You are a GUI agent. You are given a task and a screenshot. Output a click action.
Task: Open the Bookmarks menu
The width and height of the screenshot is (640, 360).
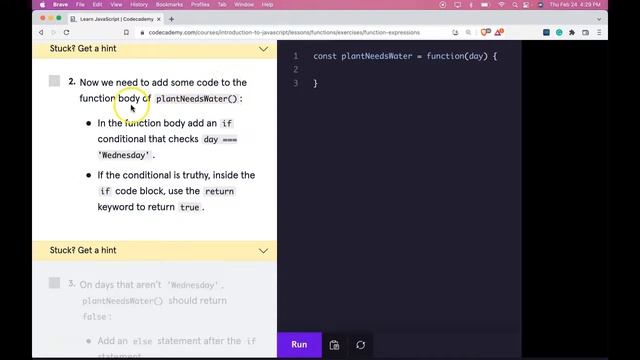click(169, 4)
